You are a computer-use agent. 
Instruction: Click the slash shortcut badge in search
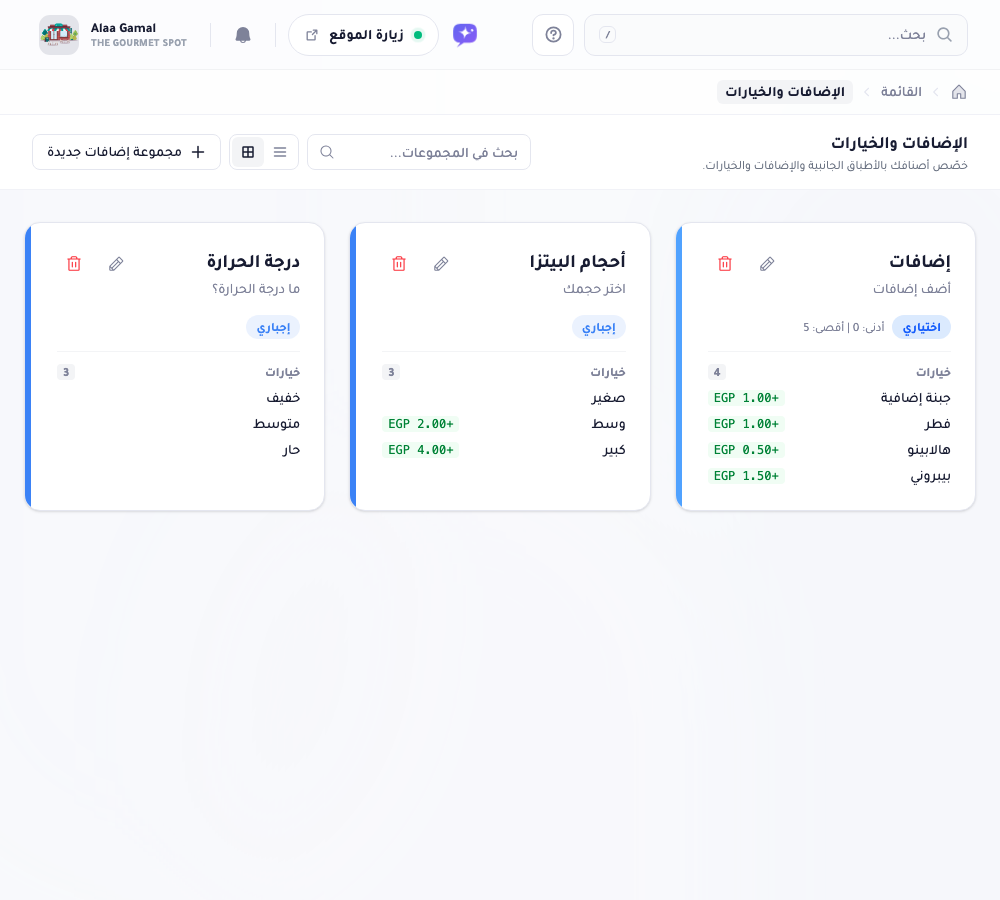click(607, 35)
